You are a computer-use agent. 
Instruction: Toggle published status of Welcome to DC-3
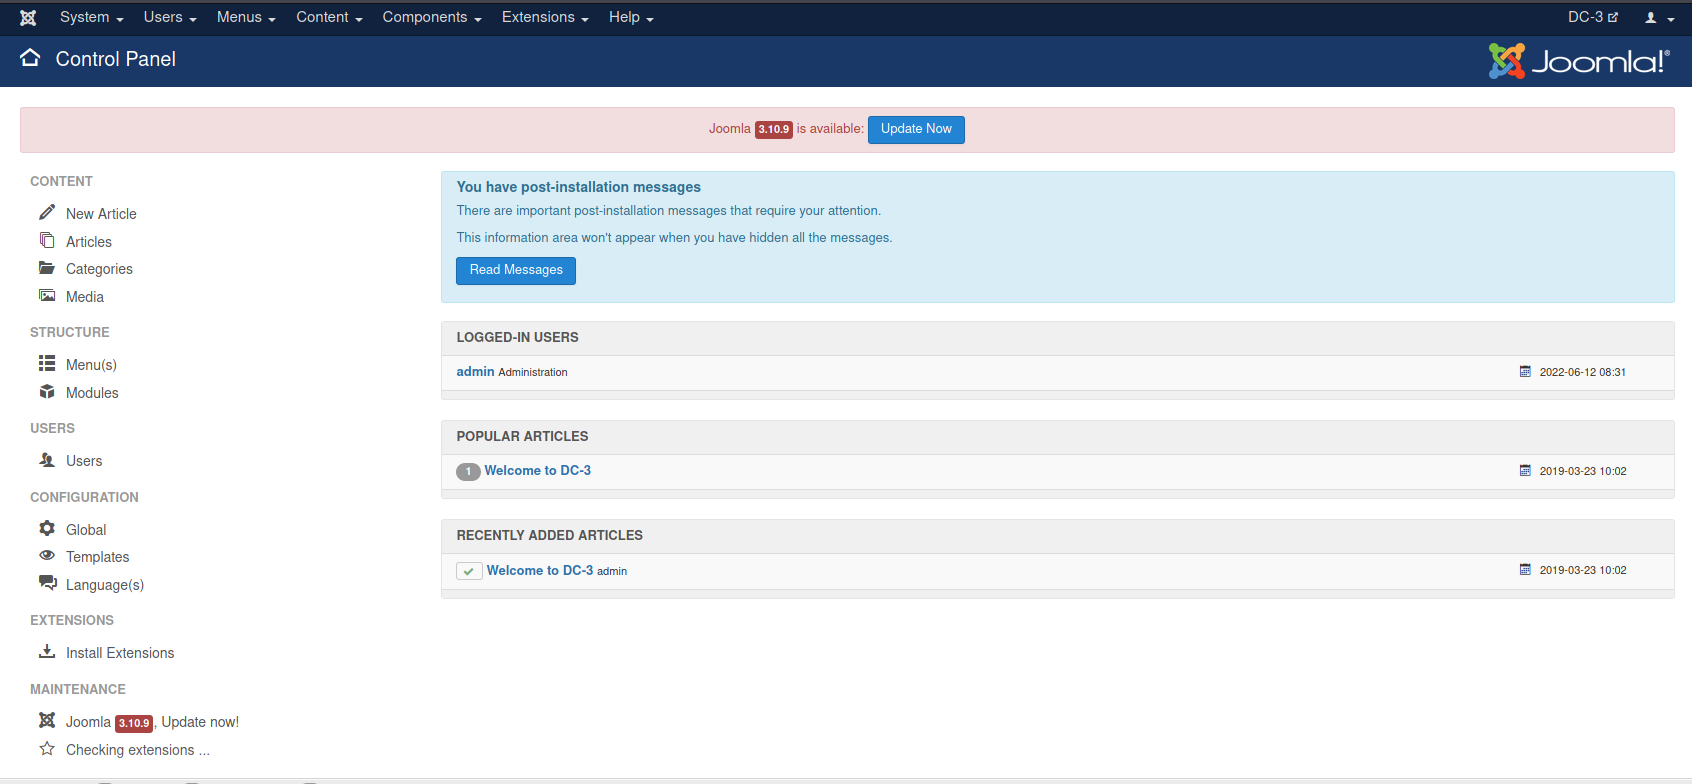469,571
